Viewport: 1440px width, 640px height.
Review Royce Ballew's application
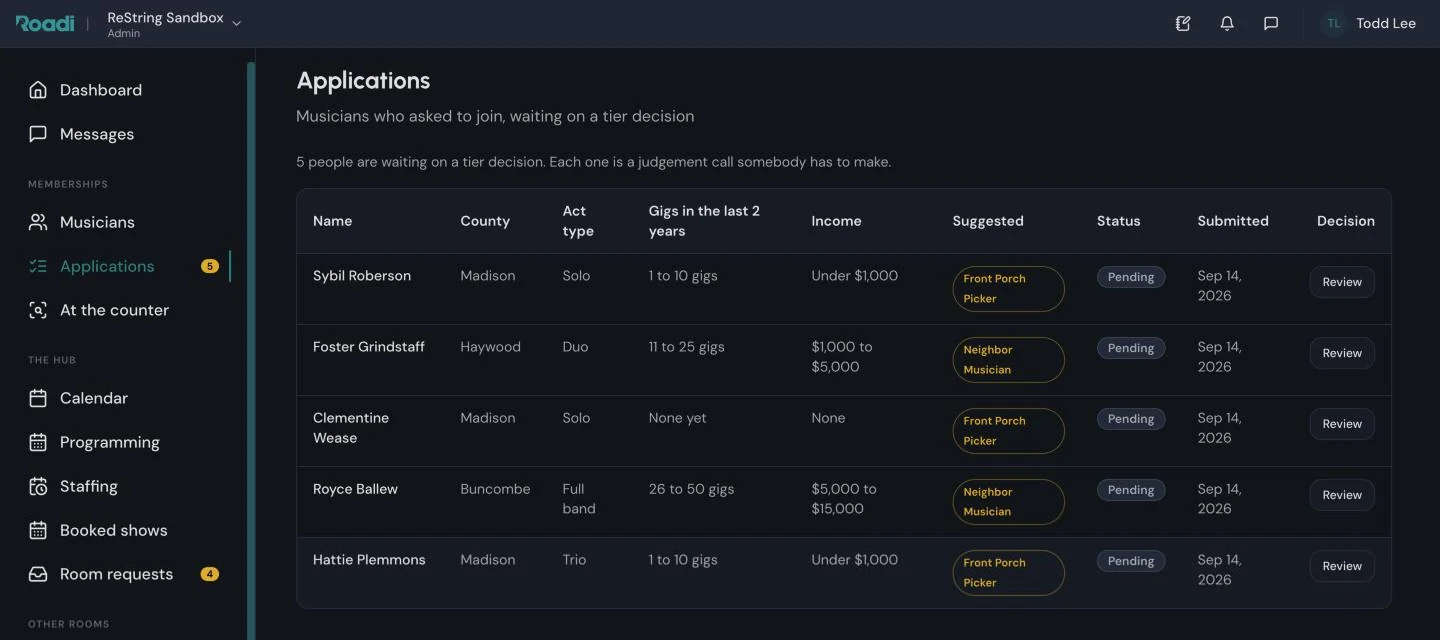click(1342, 495)
